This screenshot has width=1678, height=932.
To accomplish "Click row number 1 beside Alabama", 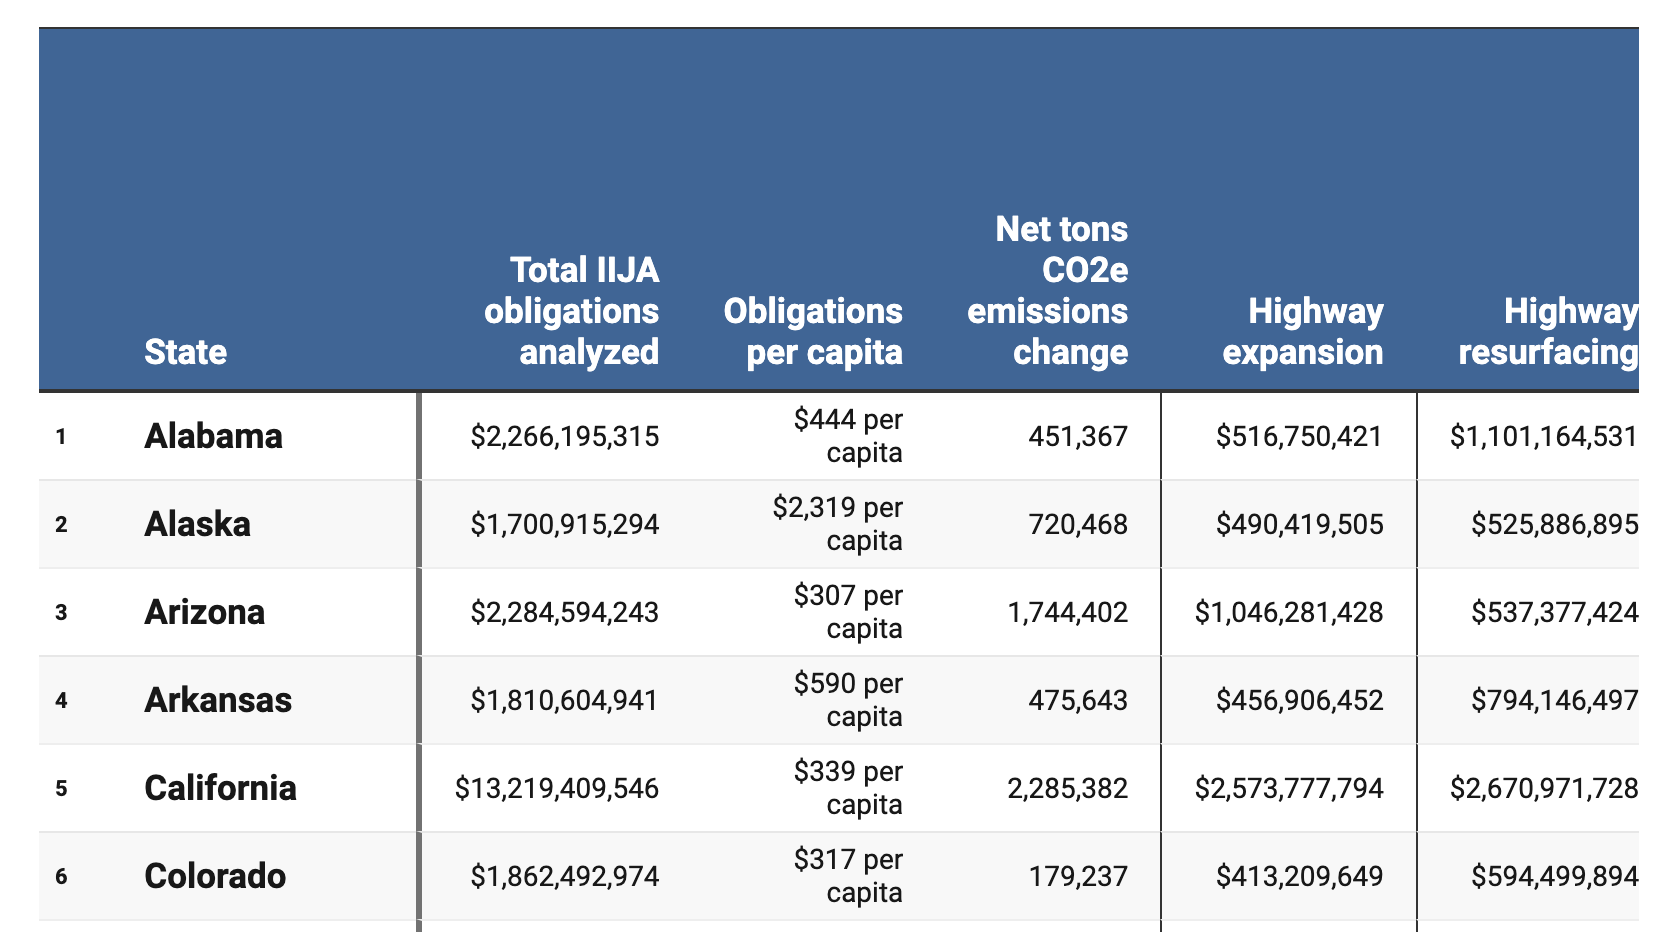I will click(x=61, y=436).
